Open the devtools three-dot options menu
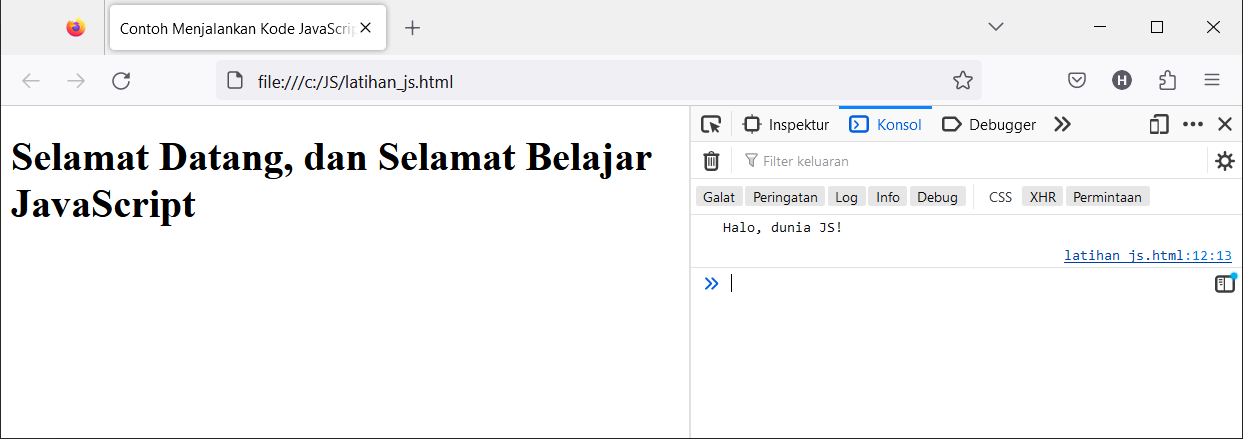Image resolution: width=1243 pixels, height=439 pixels. coord(1193,125)
